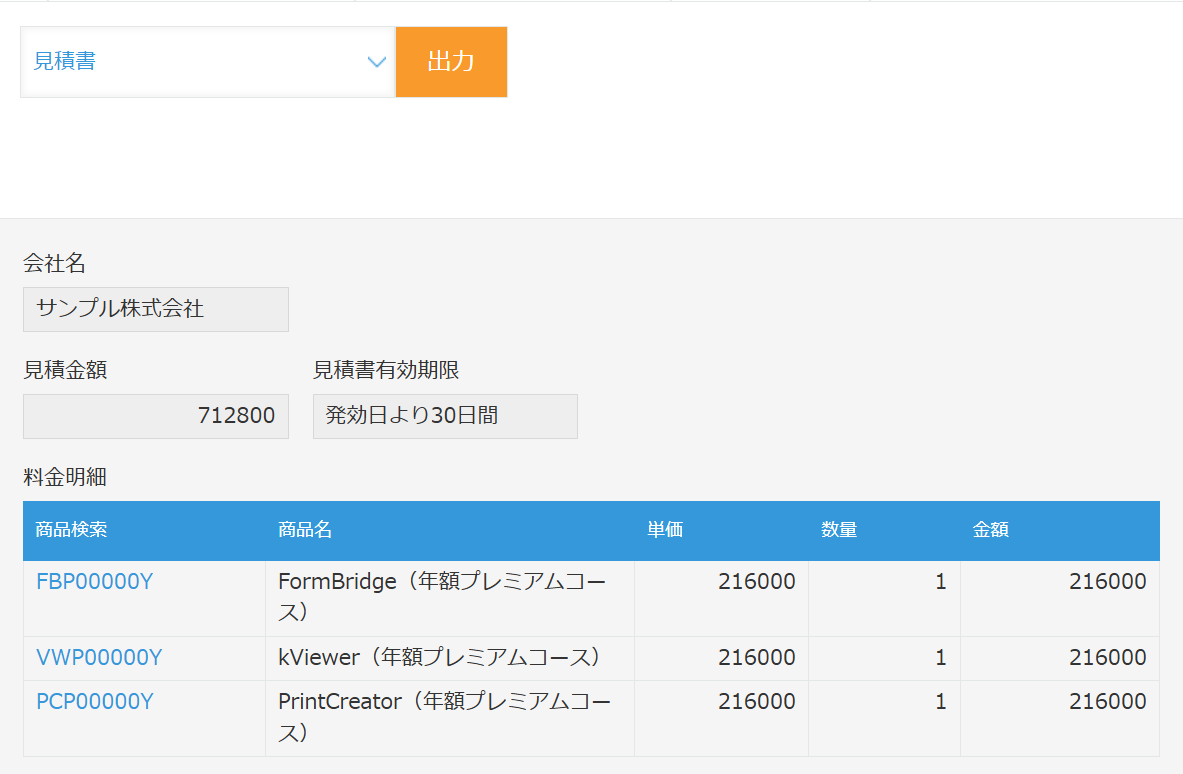This screenshot has height=774, width=1183.
Task: Open the VWP00000Y product code link
Action: click(x=99, y=657)
